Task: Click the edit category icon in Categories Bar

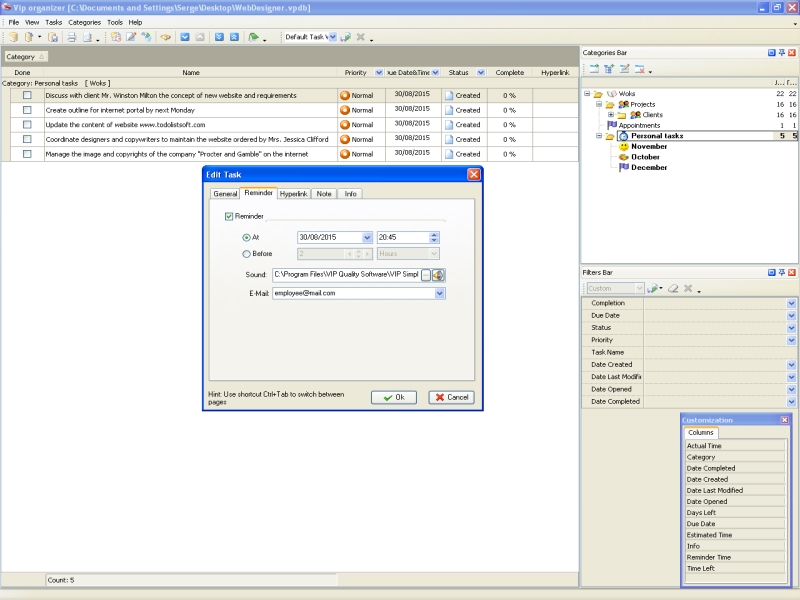Action: (x=624, y=69)
